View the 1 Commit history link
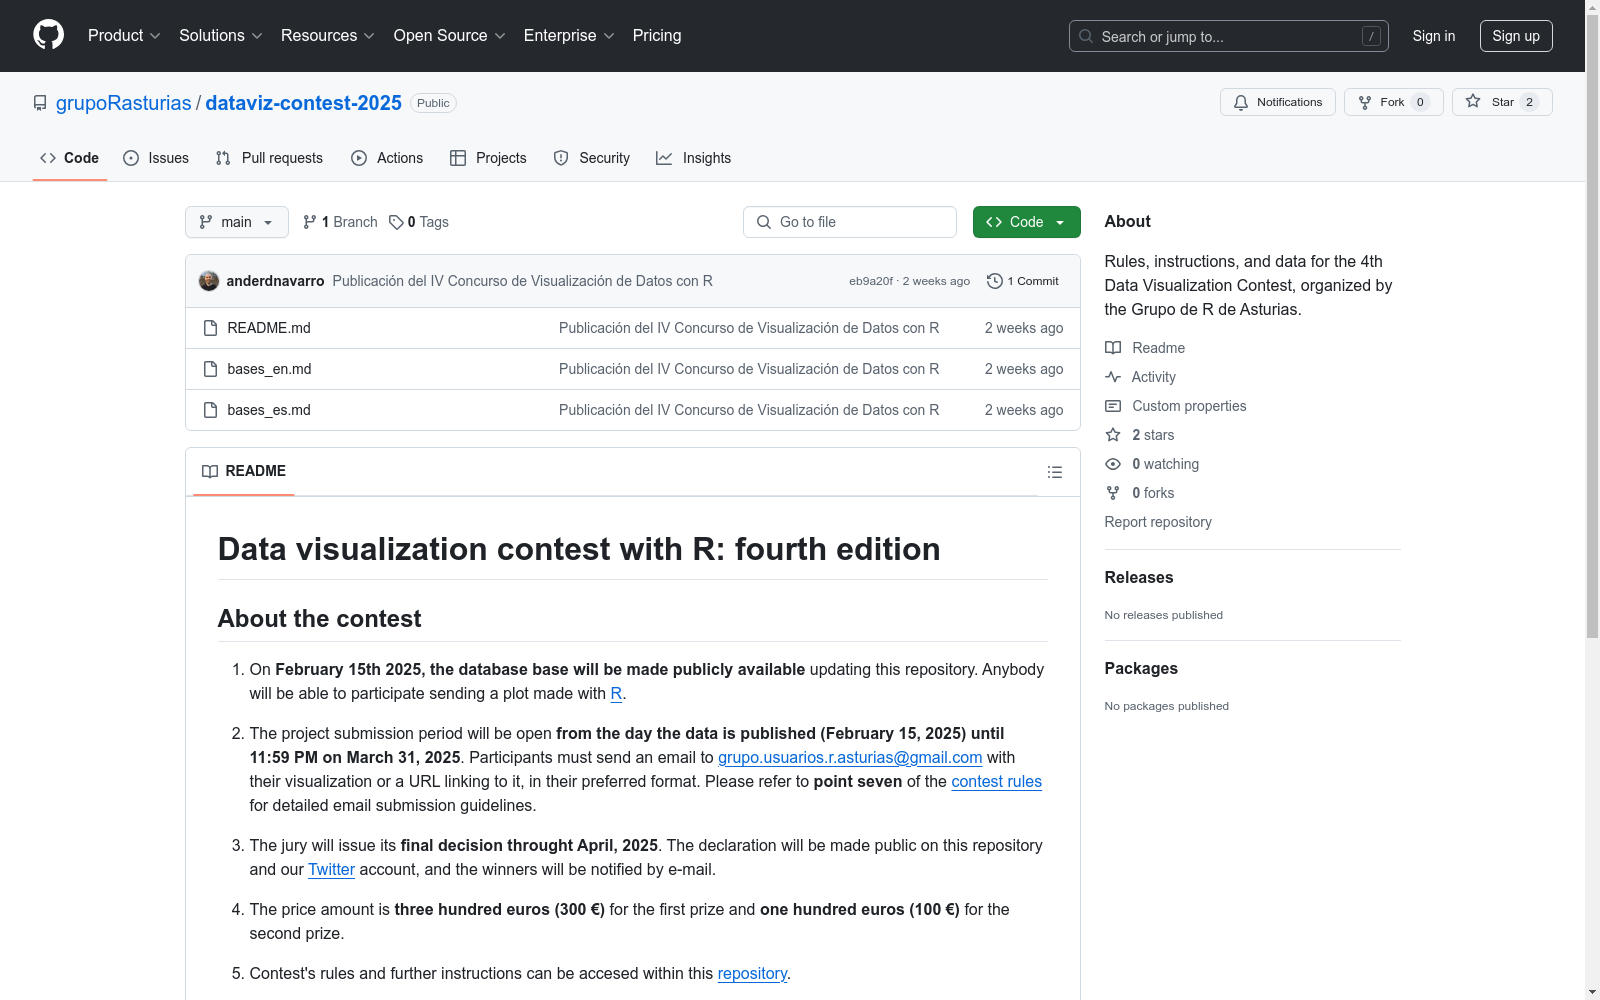The height and width of the screenshot is (1000, 1600). coord(1023,281)
